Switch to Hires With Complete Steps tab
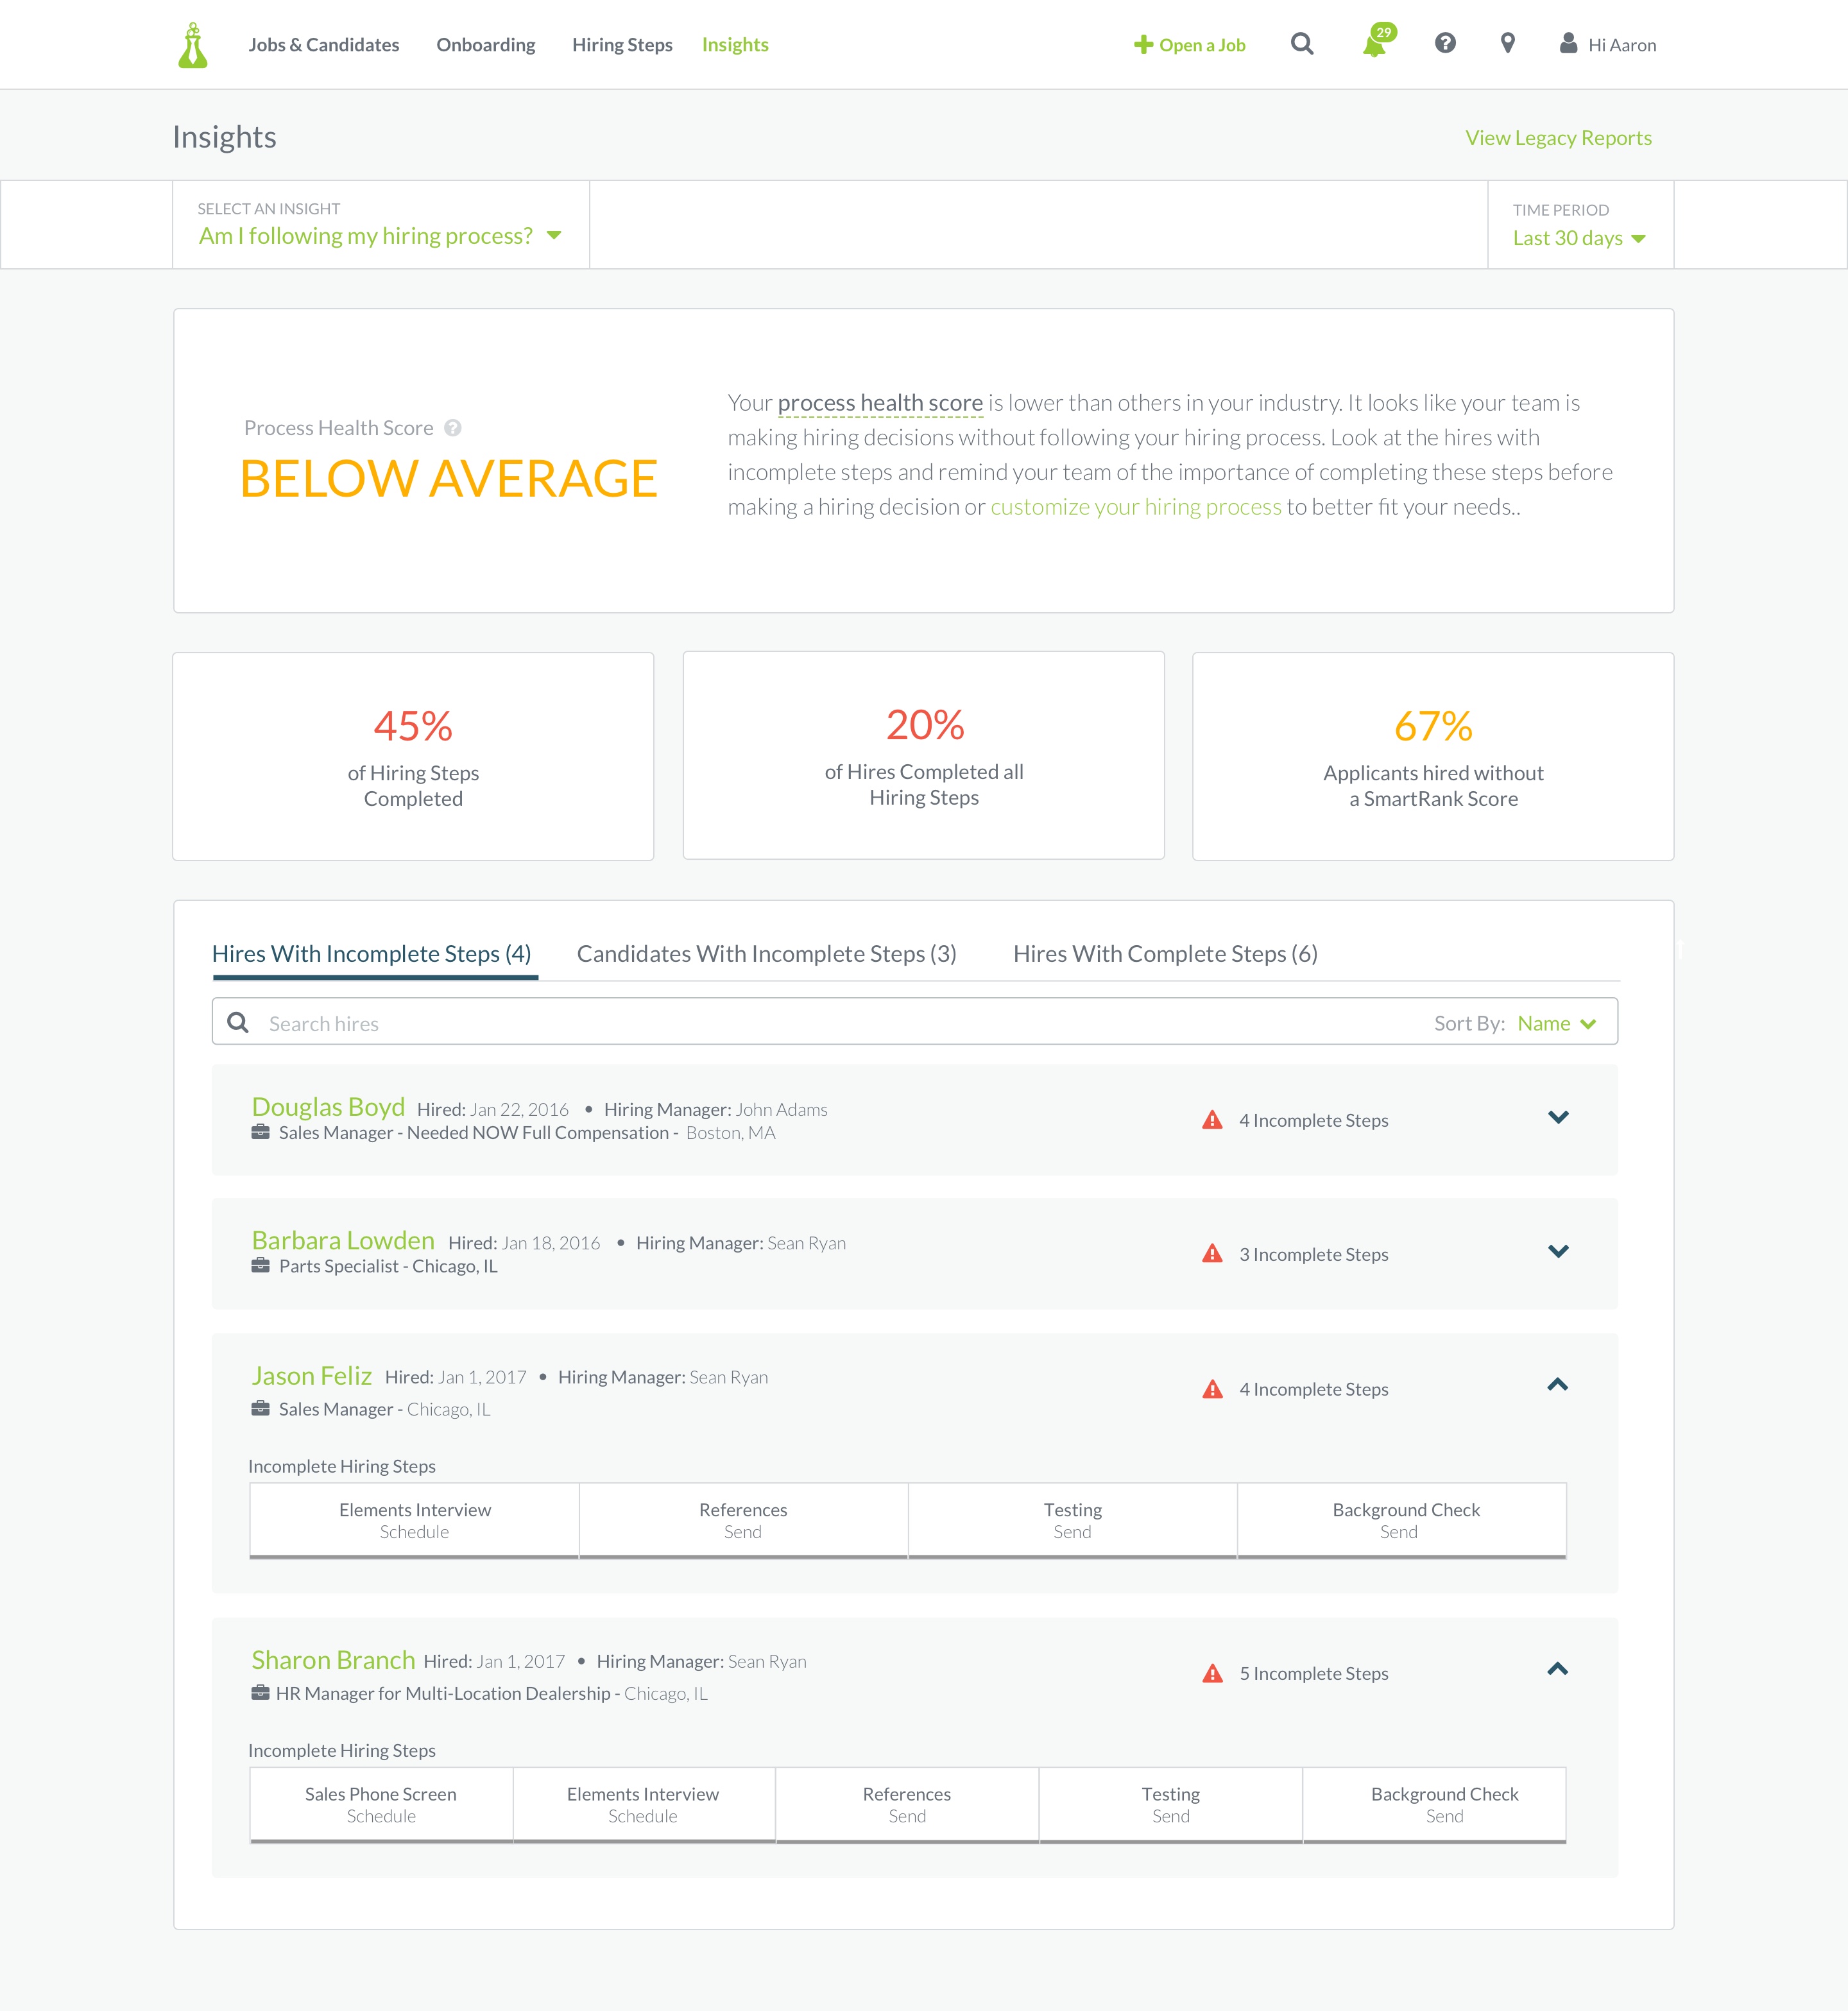This screenshot has height=2011, width=1848. tap(1165, 953)
